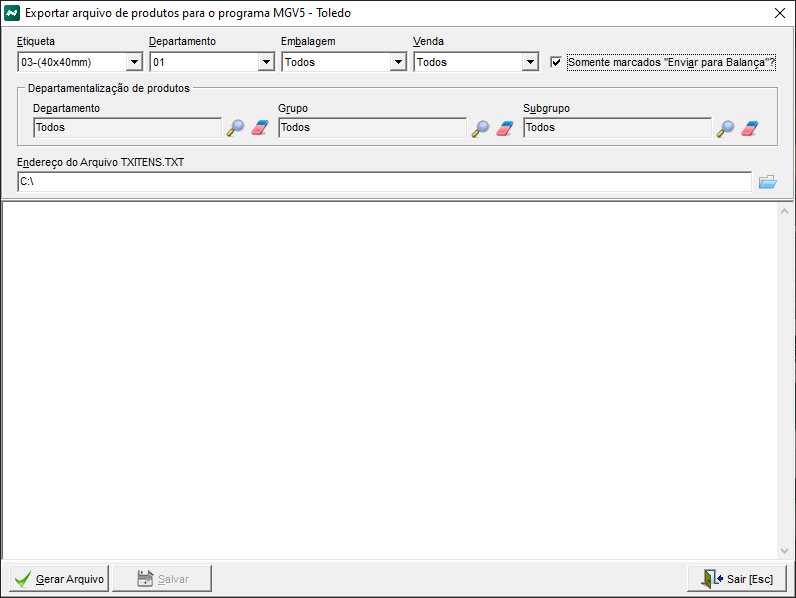Clear Subgrupo filter with eraser icon
Viewport: 796px width, 598px height.
tap(750, 128)
